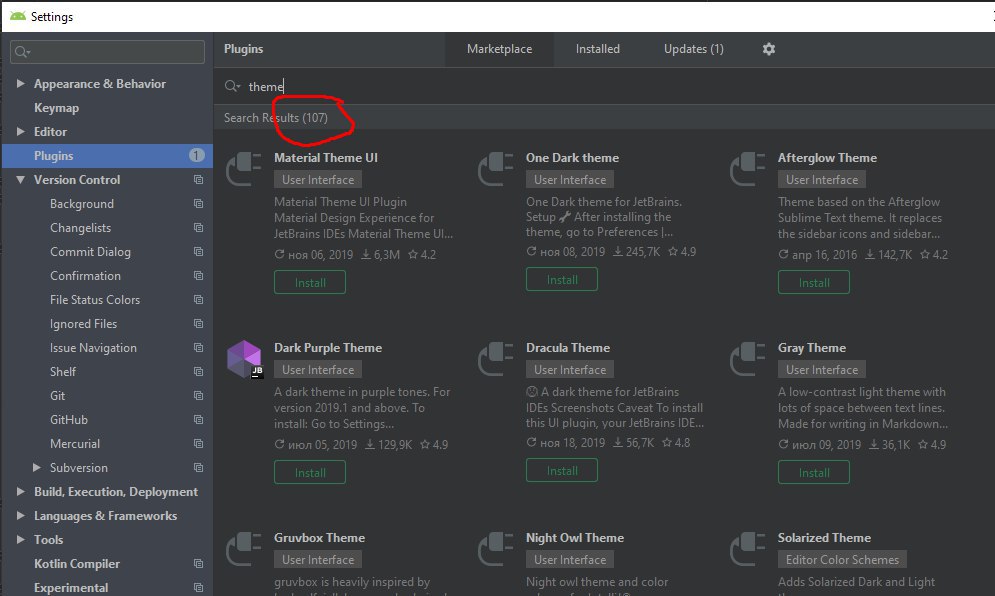Image resolution: width=995 pixels, height=596 pixels.
Task: Click the project-level icon beside Version Control
Action: (199, 180)
